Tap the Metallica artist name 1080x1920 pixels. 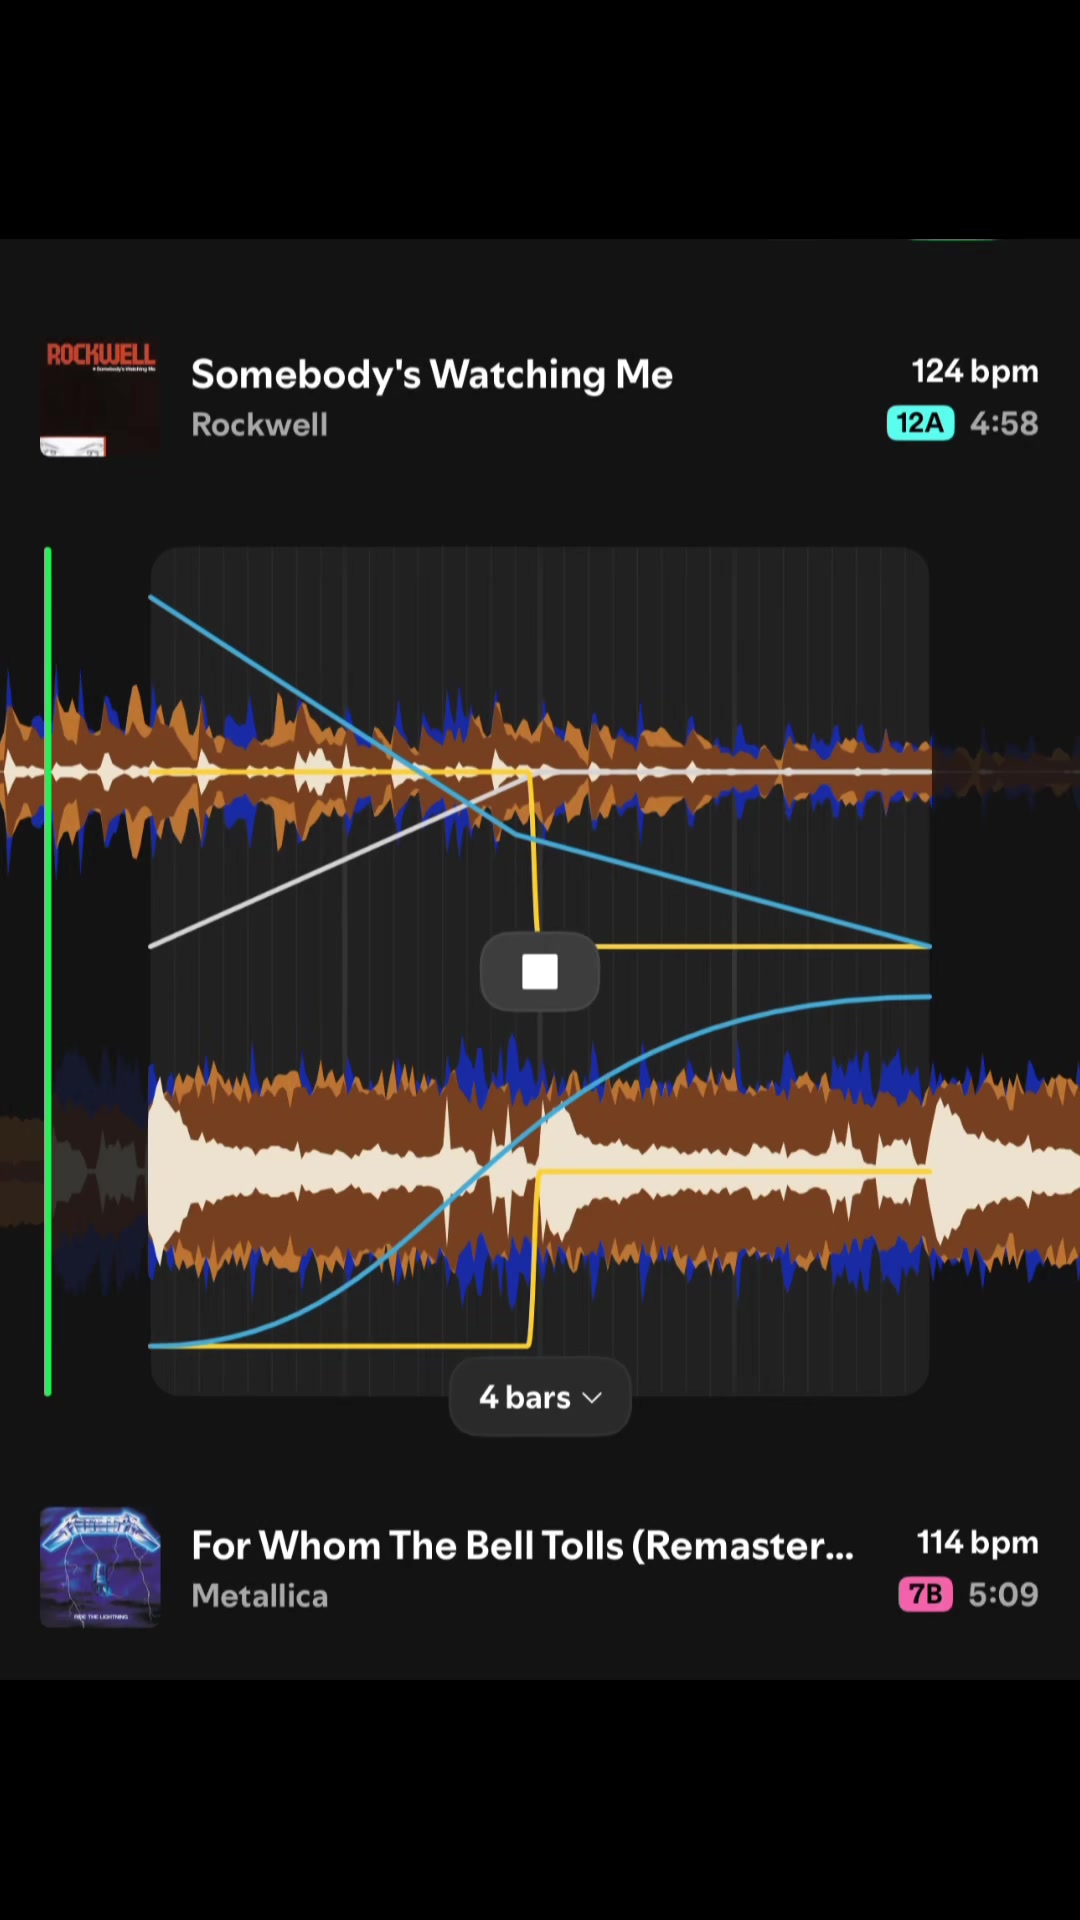(259, 1595)
